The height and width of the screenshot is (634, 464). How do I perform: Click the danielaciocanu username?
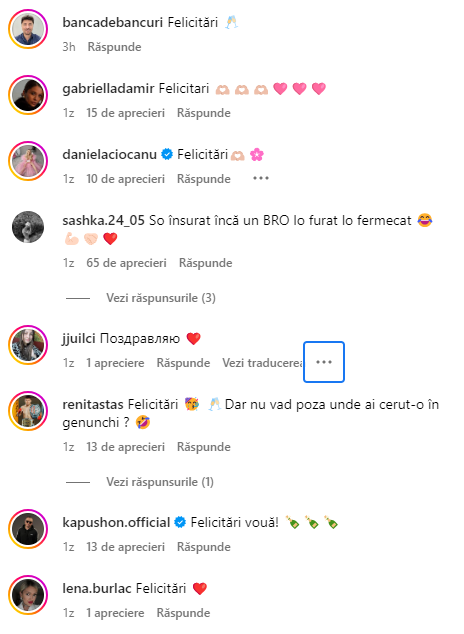click(x=110, y=154)
